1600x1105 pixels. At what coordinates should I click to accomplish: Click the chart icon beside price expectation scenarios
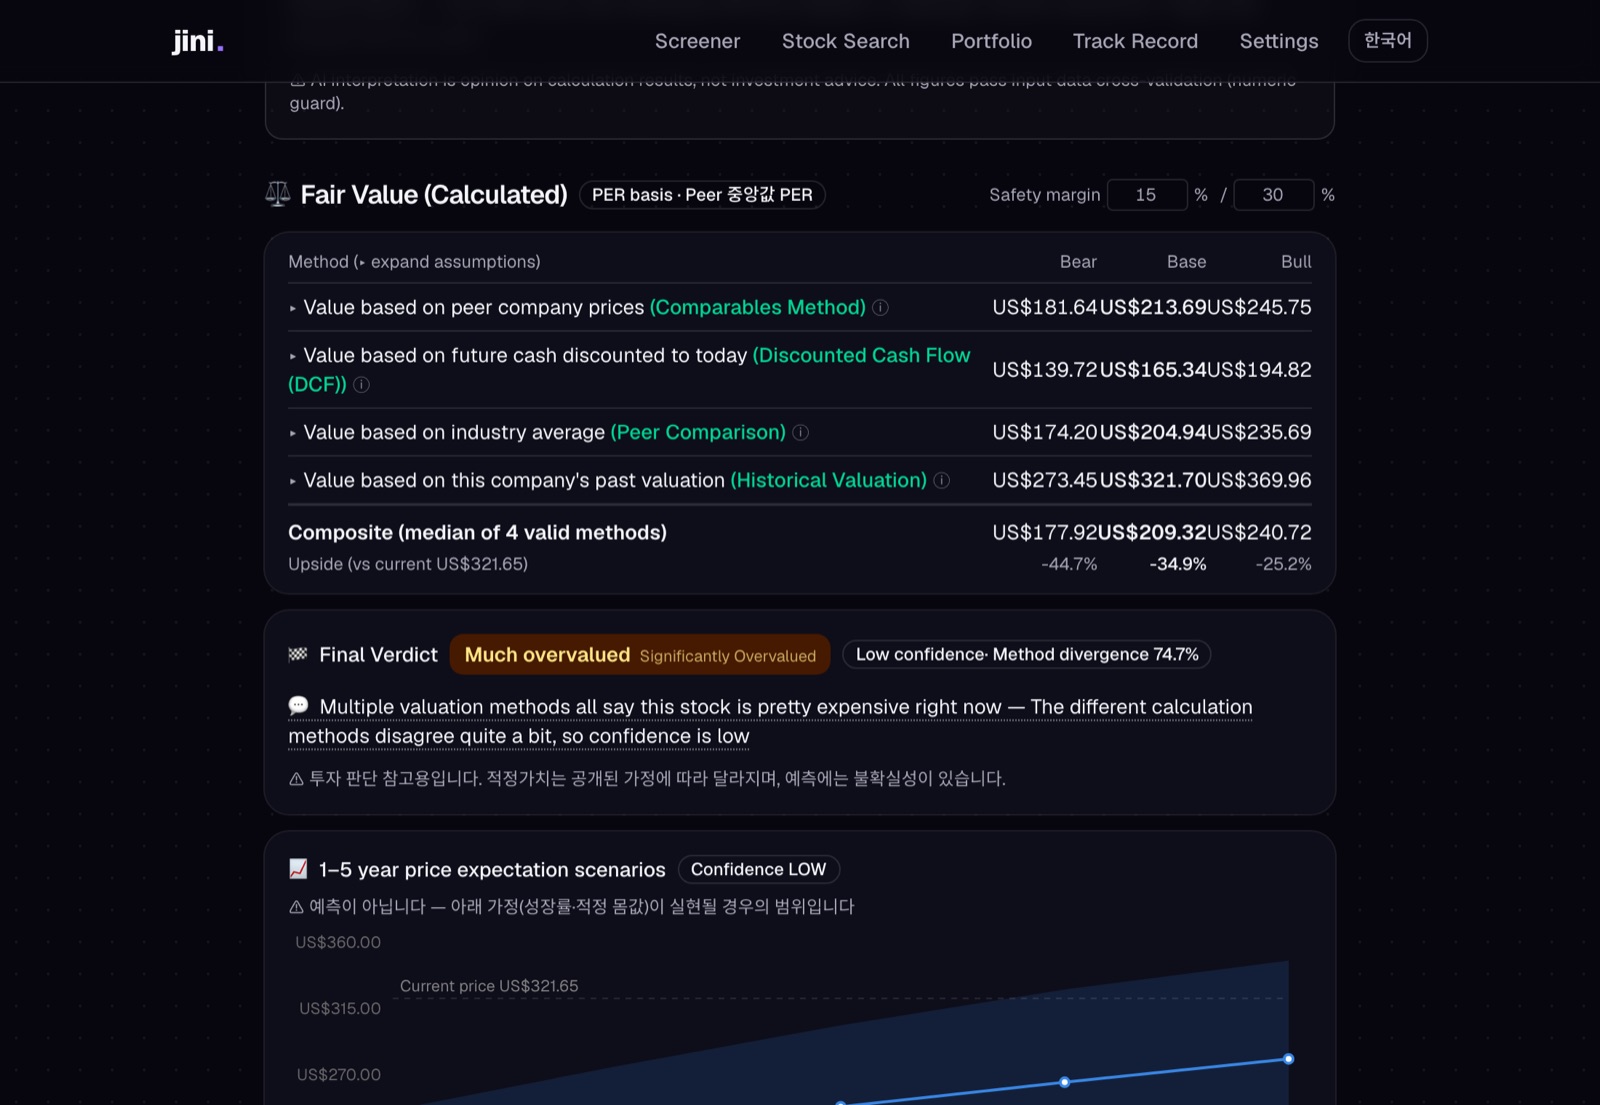coord(298,869)
